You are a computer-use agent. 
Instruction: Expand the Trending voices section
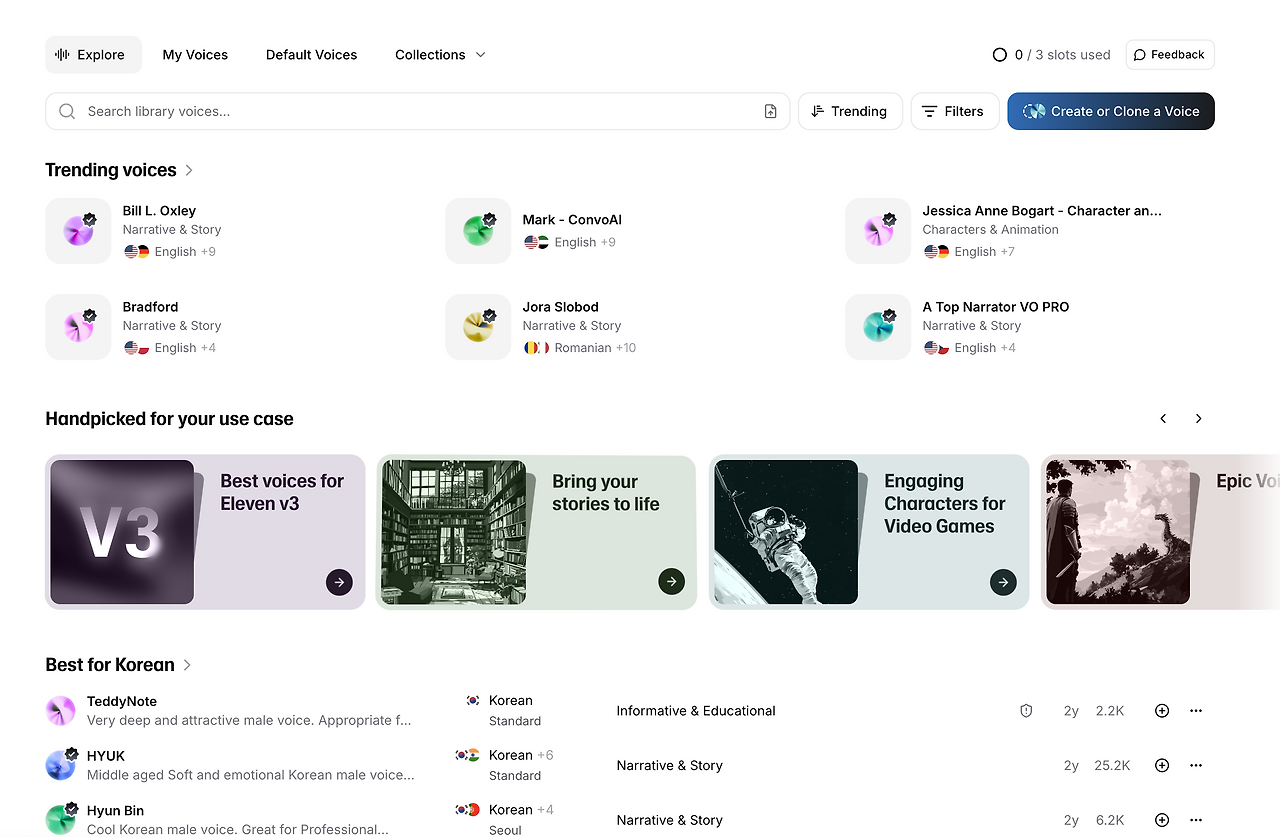(x=189, y=171)
